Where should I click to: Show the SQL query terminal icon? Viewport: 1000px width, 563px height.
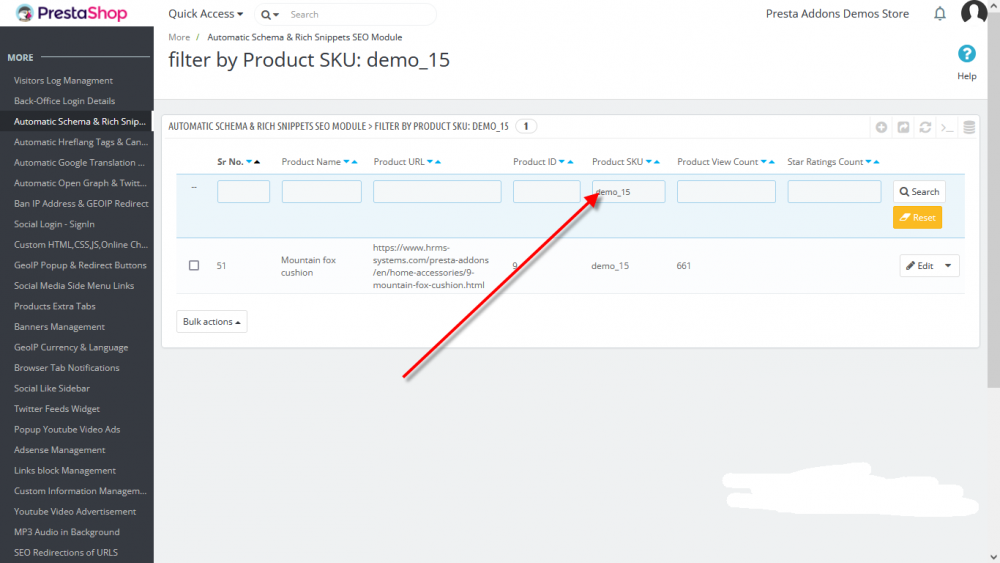pyautogui.click(x=947, y=128)
